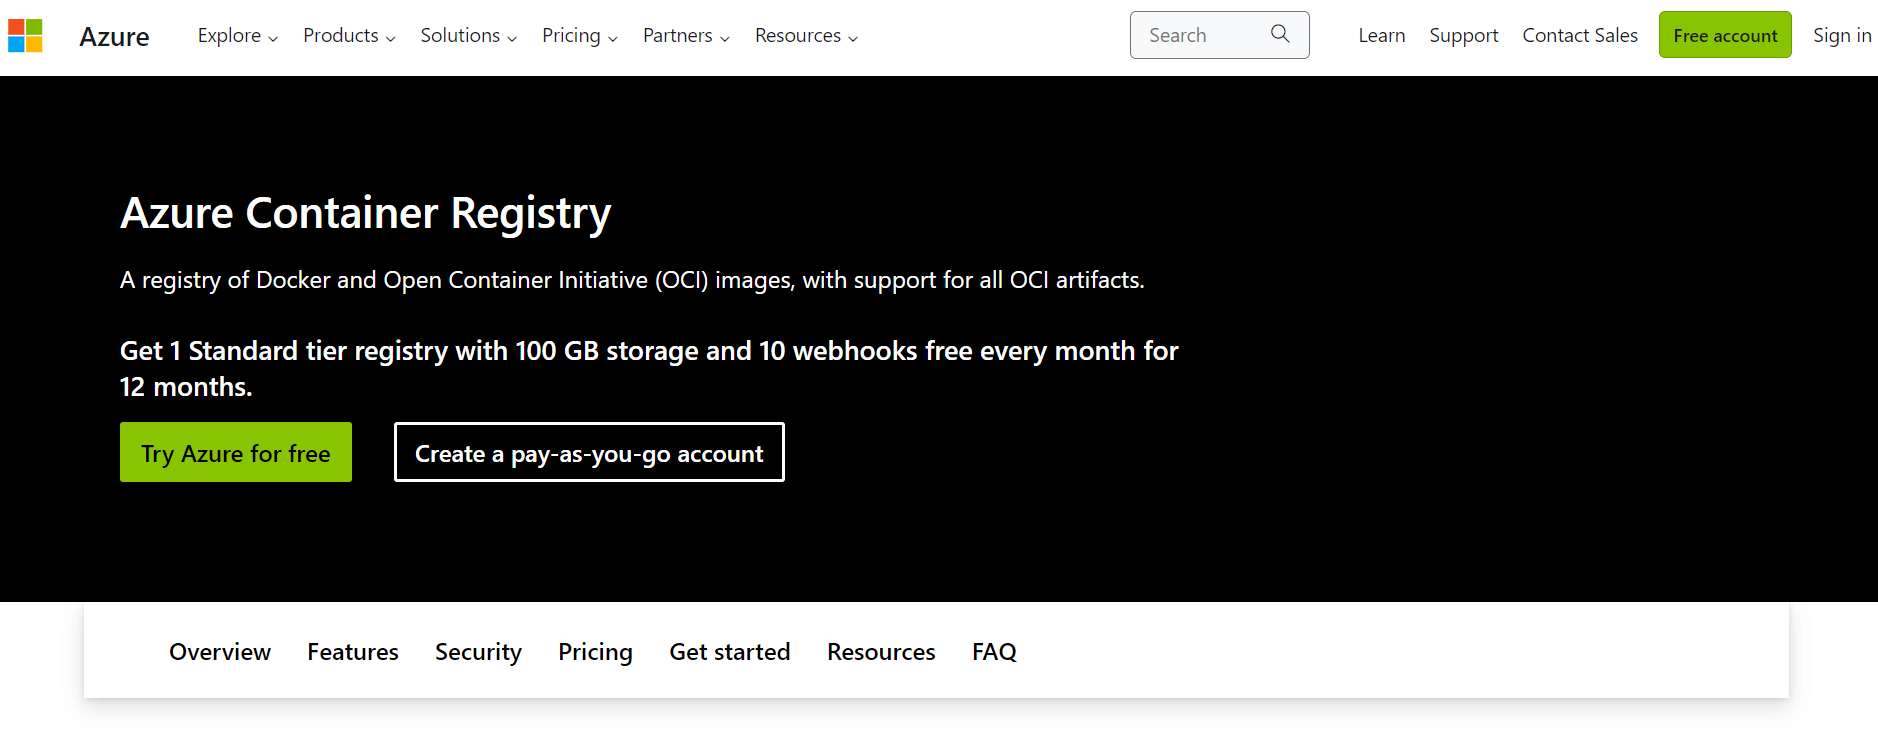This screenshot has width=1878, height=745.
Task: Expand the Explore dropdown menu
Action: (238, 36)
